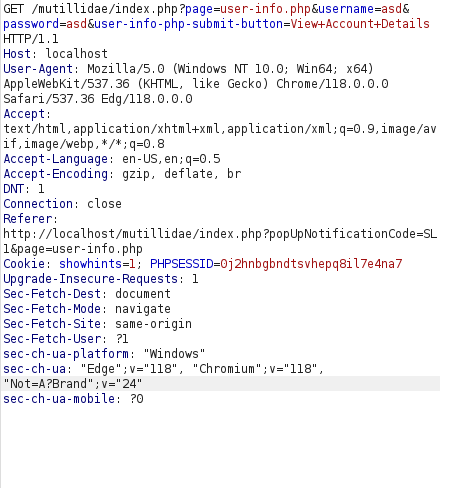Click the 'View+Account+Details' parameter value
Screen dimensions: 452x488
coord(360,24)
